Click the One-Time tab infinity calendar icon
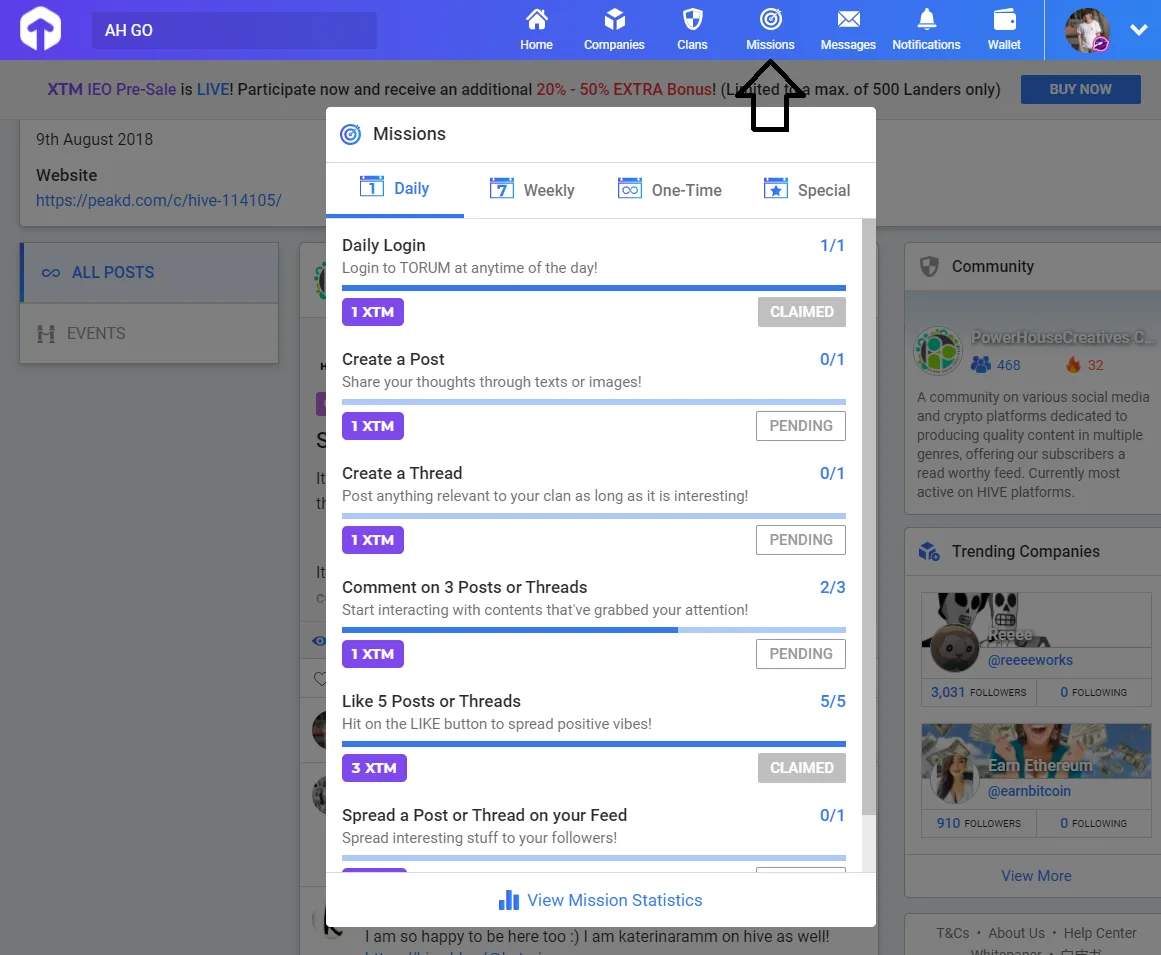The width and height of the screenshot is (1161, 955). 629,188
